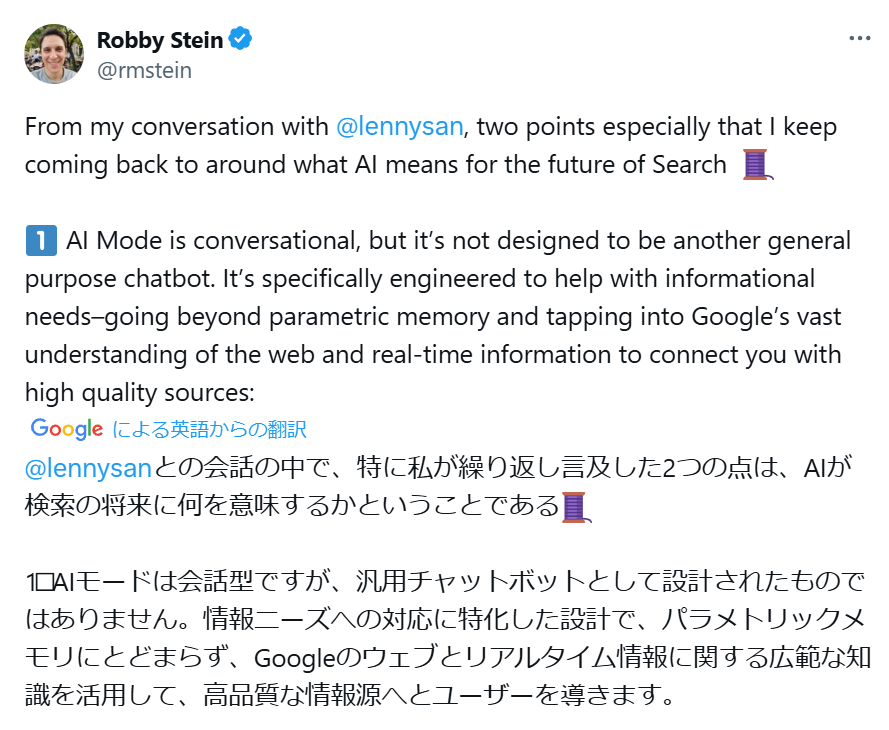
Task: Click the thread spool emoji in Japanese translation
Action: point(575,506)
